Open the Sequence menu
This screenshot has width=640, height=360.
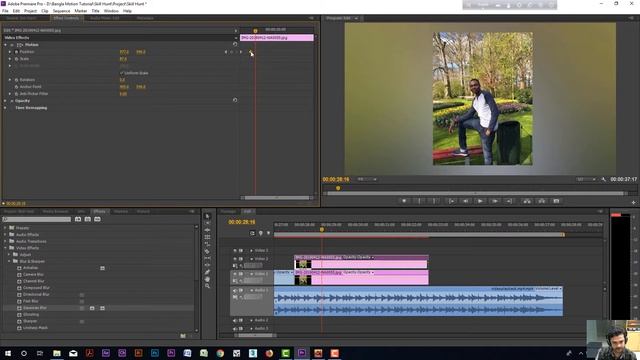coord(61,11)
